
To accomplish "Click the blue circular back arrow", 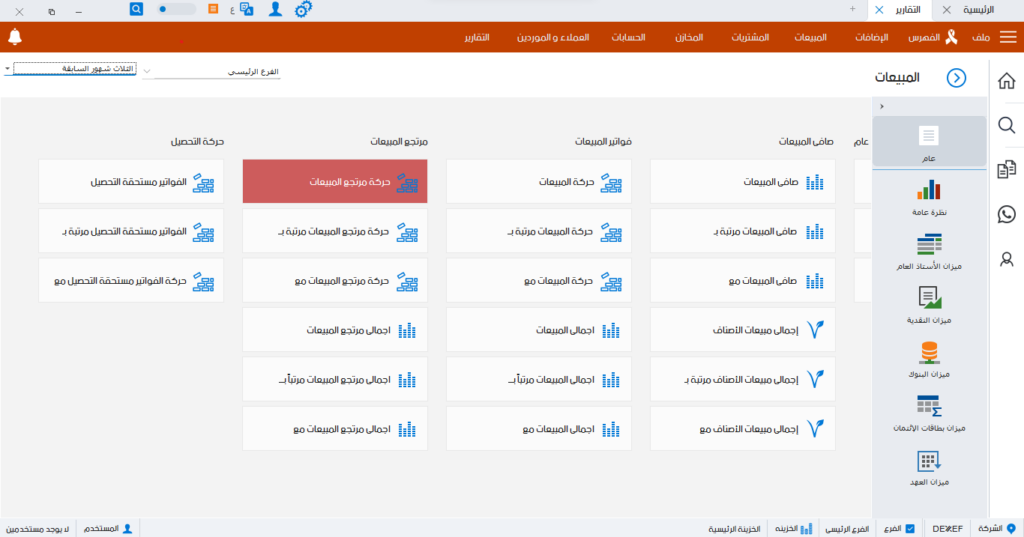I will [956, 78].
